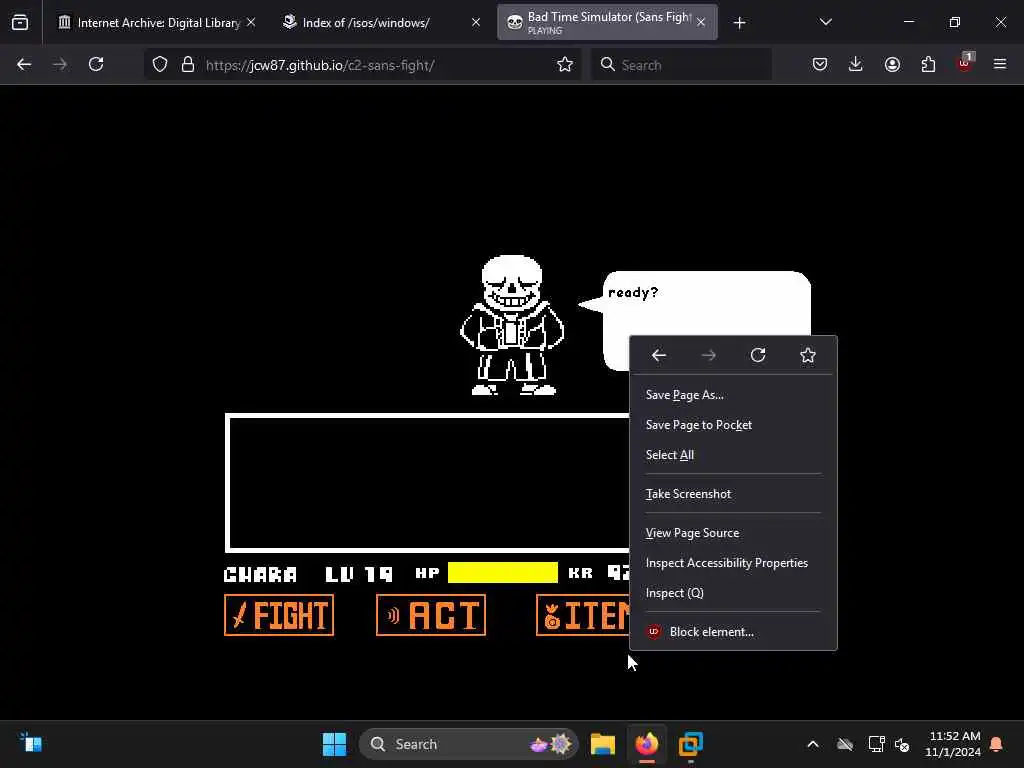Close the Index of /isos/windows/ tab
The width and height of the screenshot is (1024, 768).
pos(476,23)
